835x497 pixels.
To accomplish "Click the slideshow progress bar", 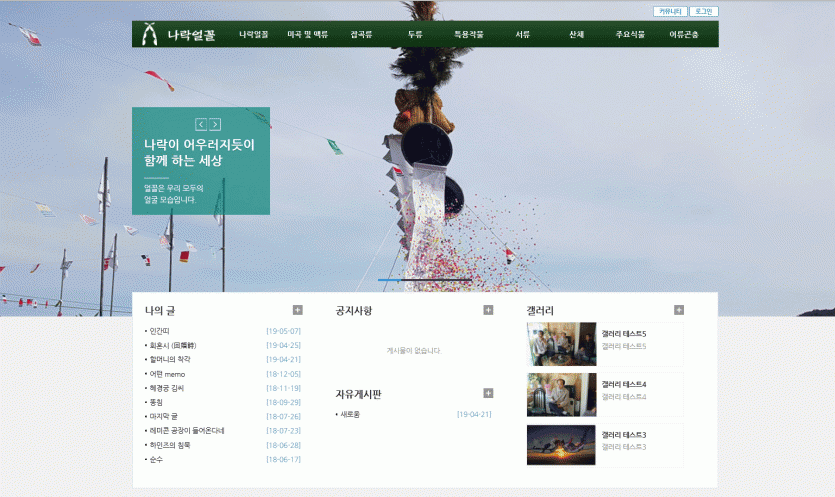I will pyautogui.click(x=424, y=281).
